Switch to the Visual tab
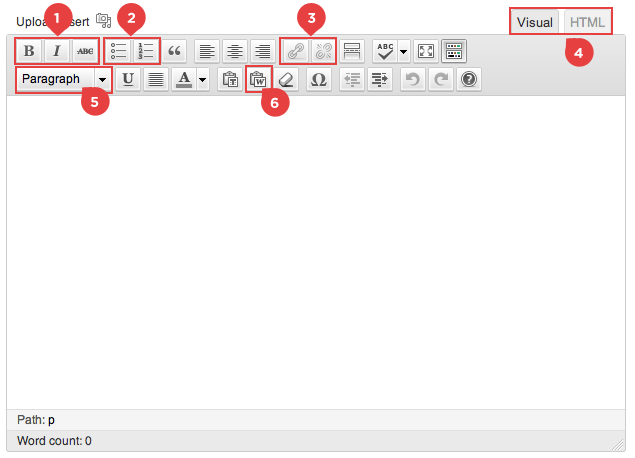The height and width of the screenshot is (458, 635). click(535, 22)
